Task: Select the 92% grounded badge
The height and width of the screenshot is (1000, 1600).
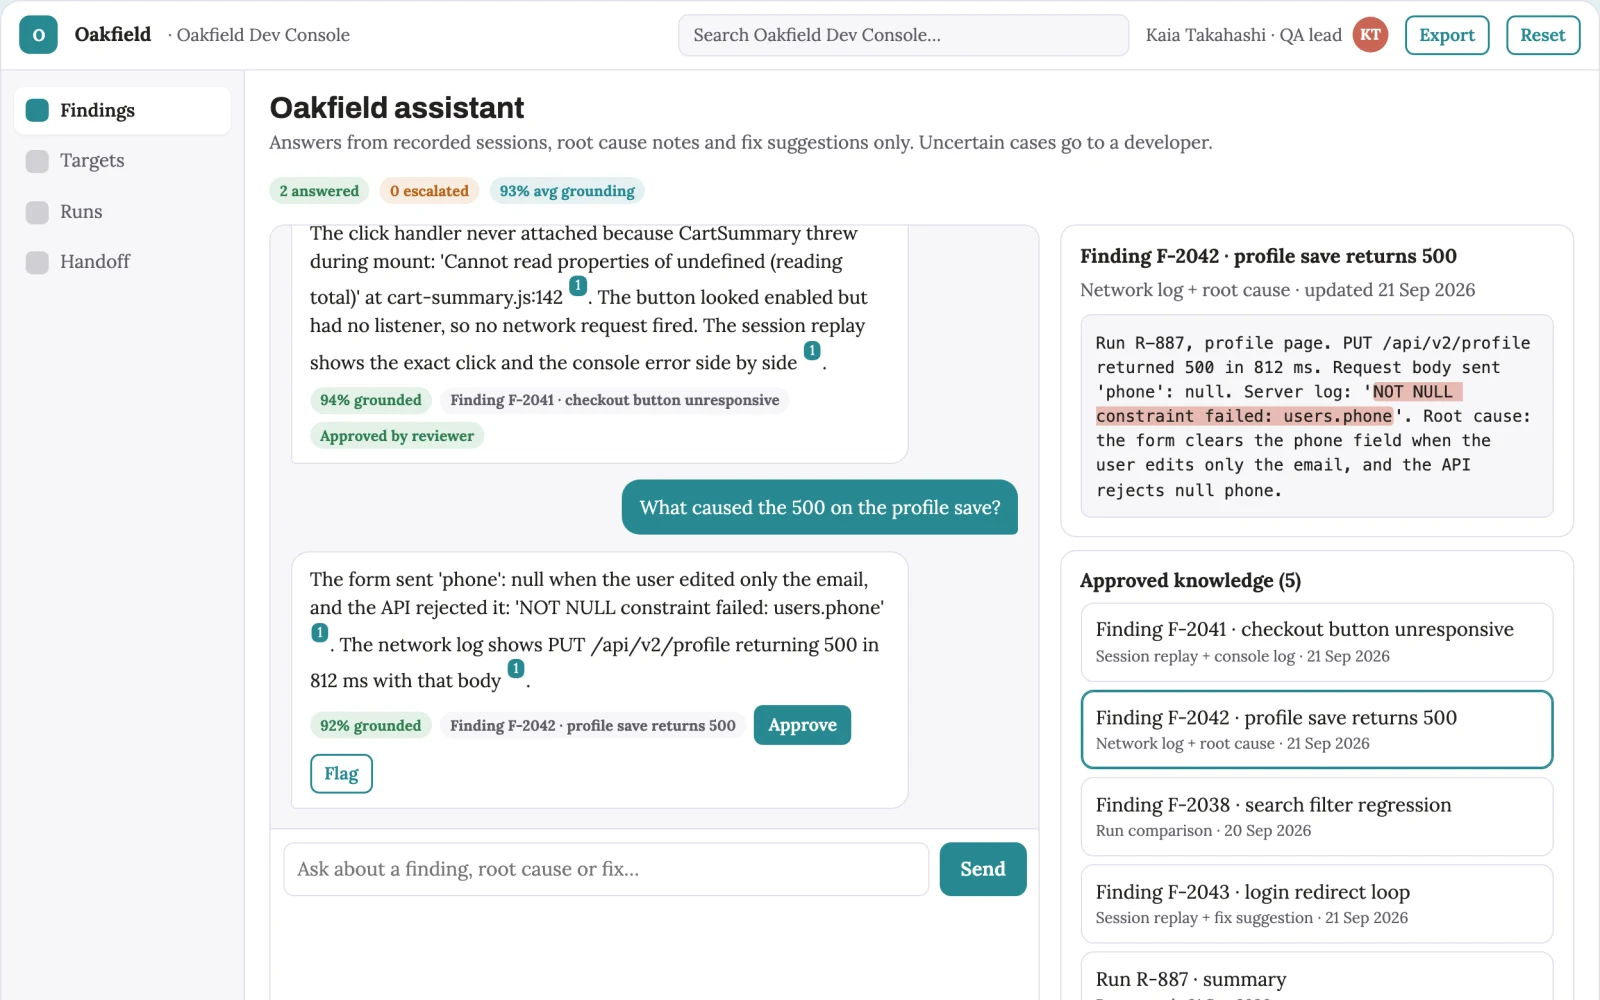Action: 370,726
